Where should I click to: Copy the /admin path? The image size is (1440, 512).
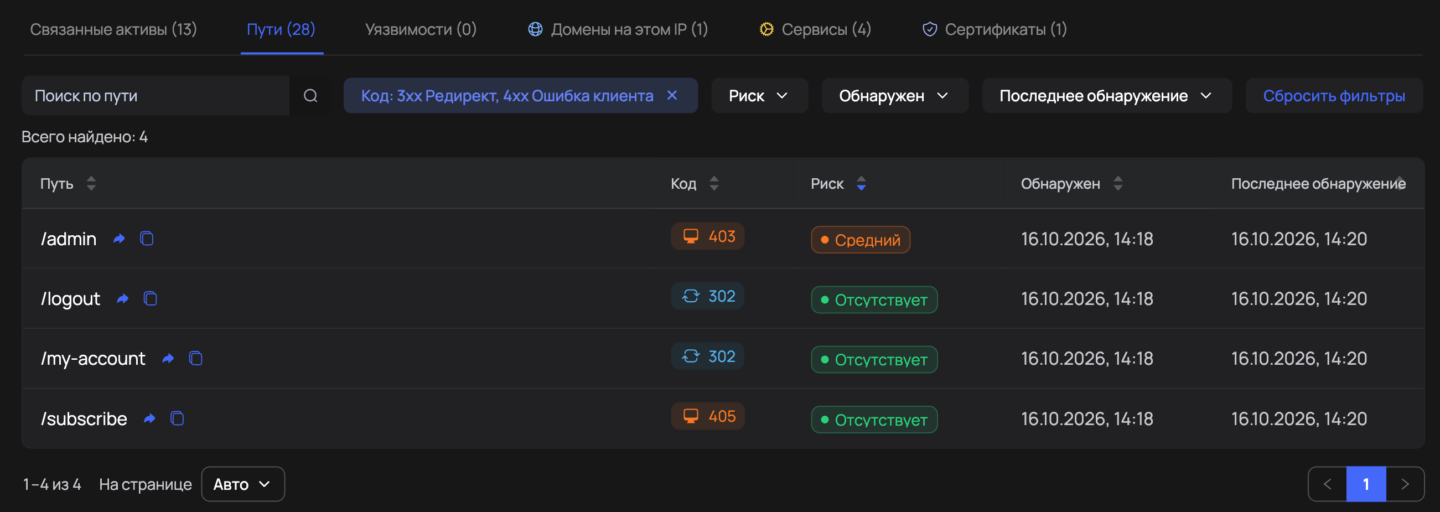click(x=147, y=239)
